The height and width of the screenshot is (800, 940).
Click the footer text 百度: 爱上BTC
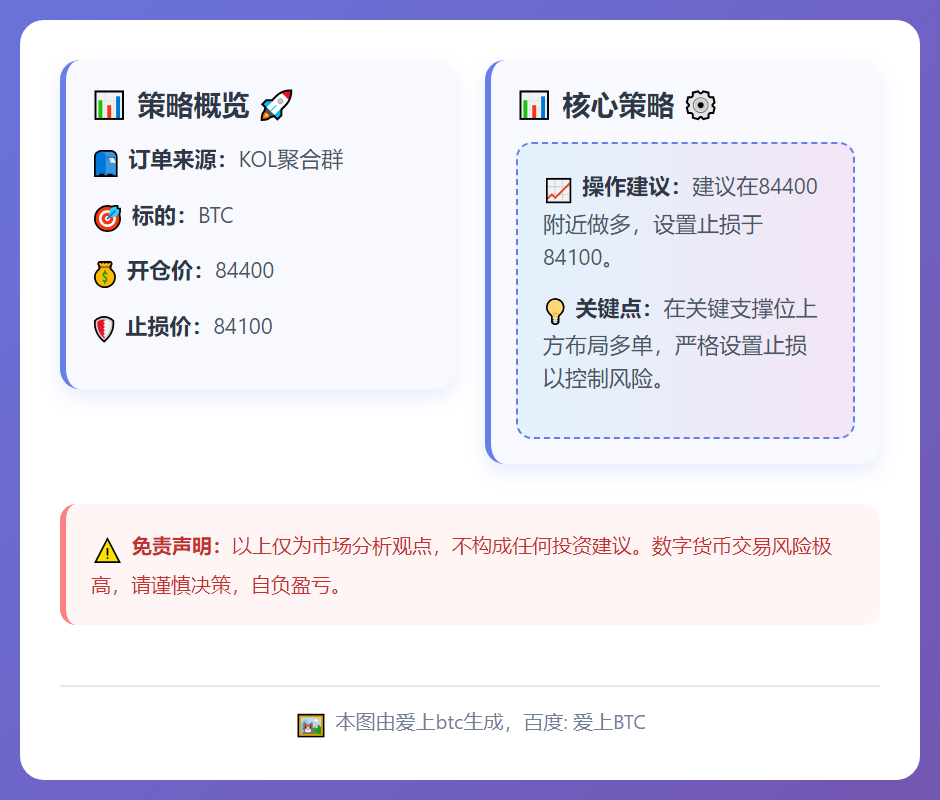point(585,722)
